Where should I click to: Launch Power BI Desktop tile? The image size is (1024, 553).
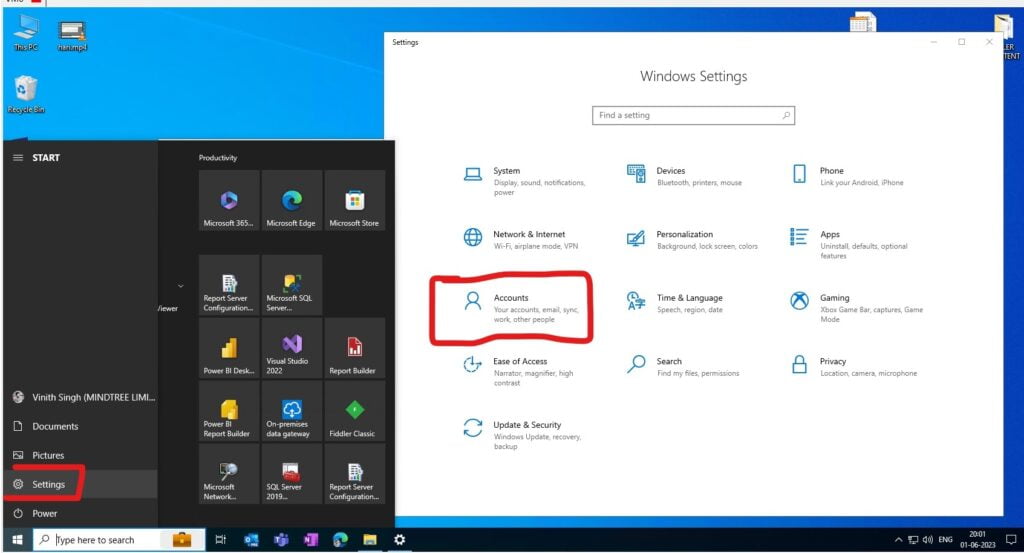click(x=229, y=348)
